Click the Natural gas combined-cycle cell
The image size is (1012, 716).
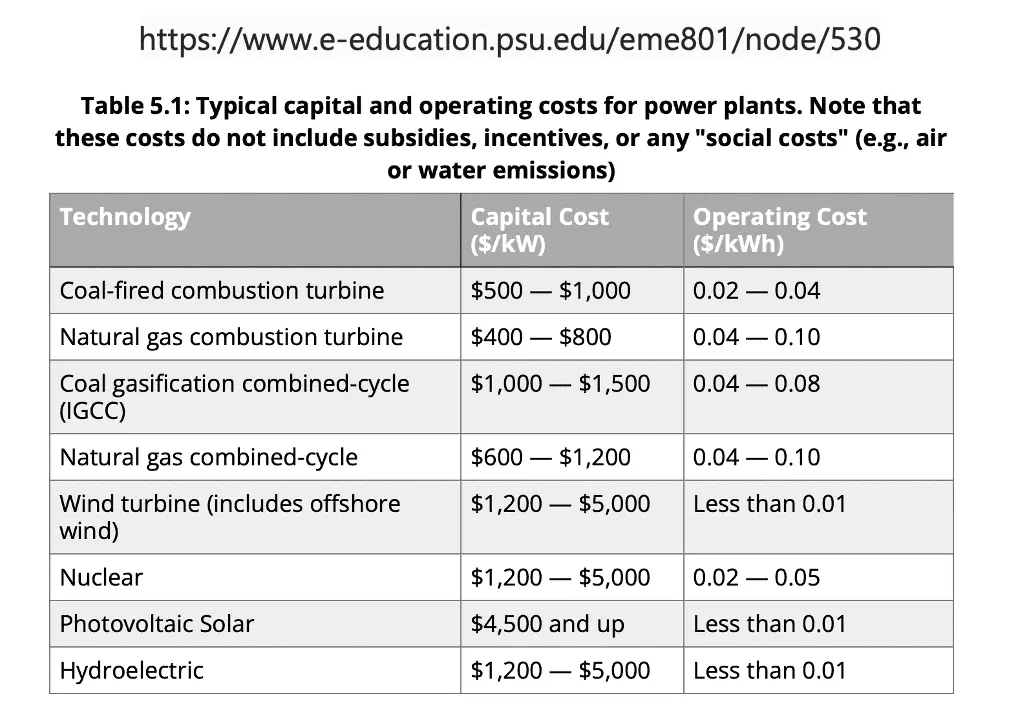(208, 457)
